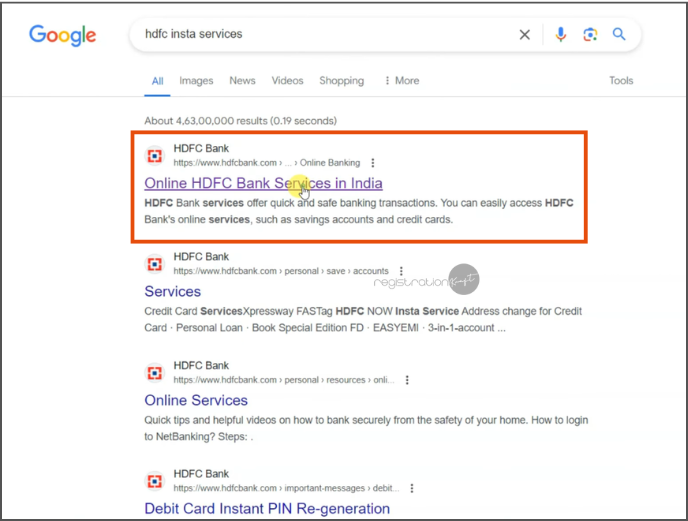The height and width of the screenshot is (521, 688).
Task: Click HDFC favicon of Online Services result
Action: [x=154, y=373]
